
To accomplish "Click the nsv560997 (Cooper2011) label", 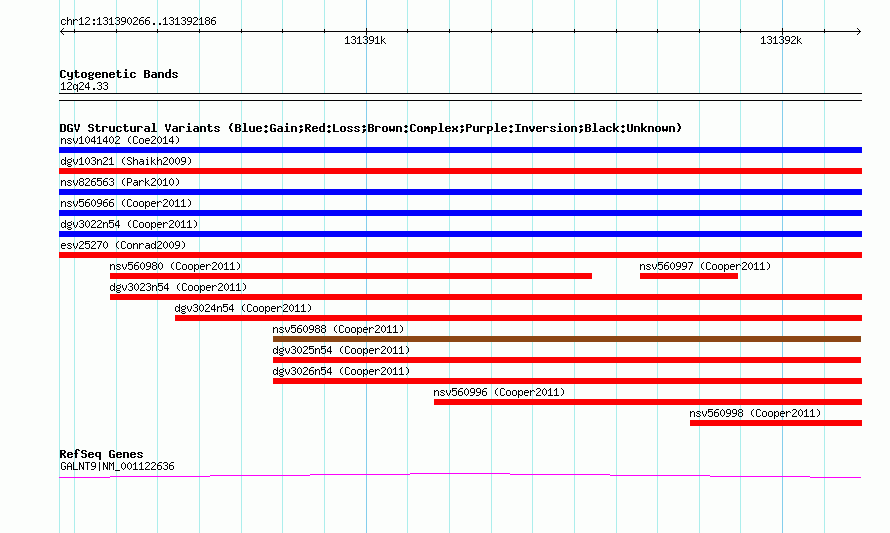I will click(705, 266).
